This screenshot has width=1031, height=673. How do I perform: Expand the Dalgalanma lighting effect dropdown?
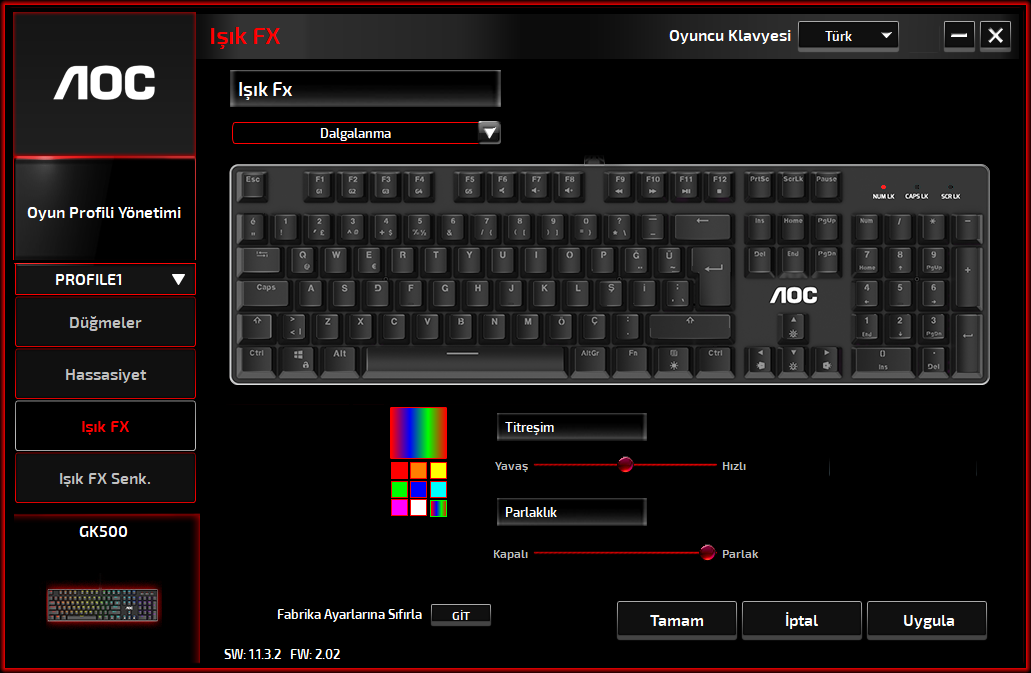point(489,133)
